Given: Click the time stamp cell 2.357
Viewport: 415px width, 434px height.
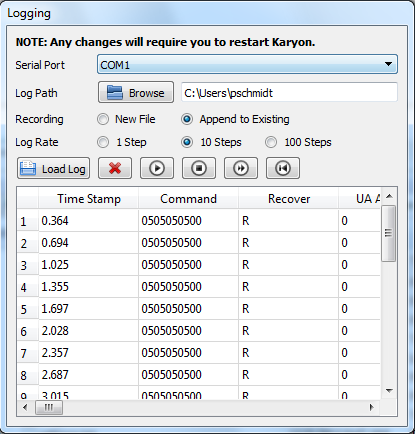Looking at the screenshot, I should (88, 353).
